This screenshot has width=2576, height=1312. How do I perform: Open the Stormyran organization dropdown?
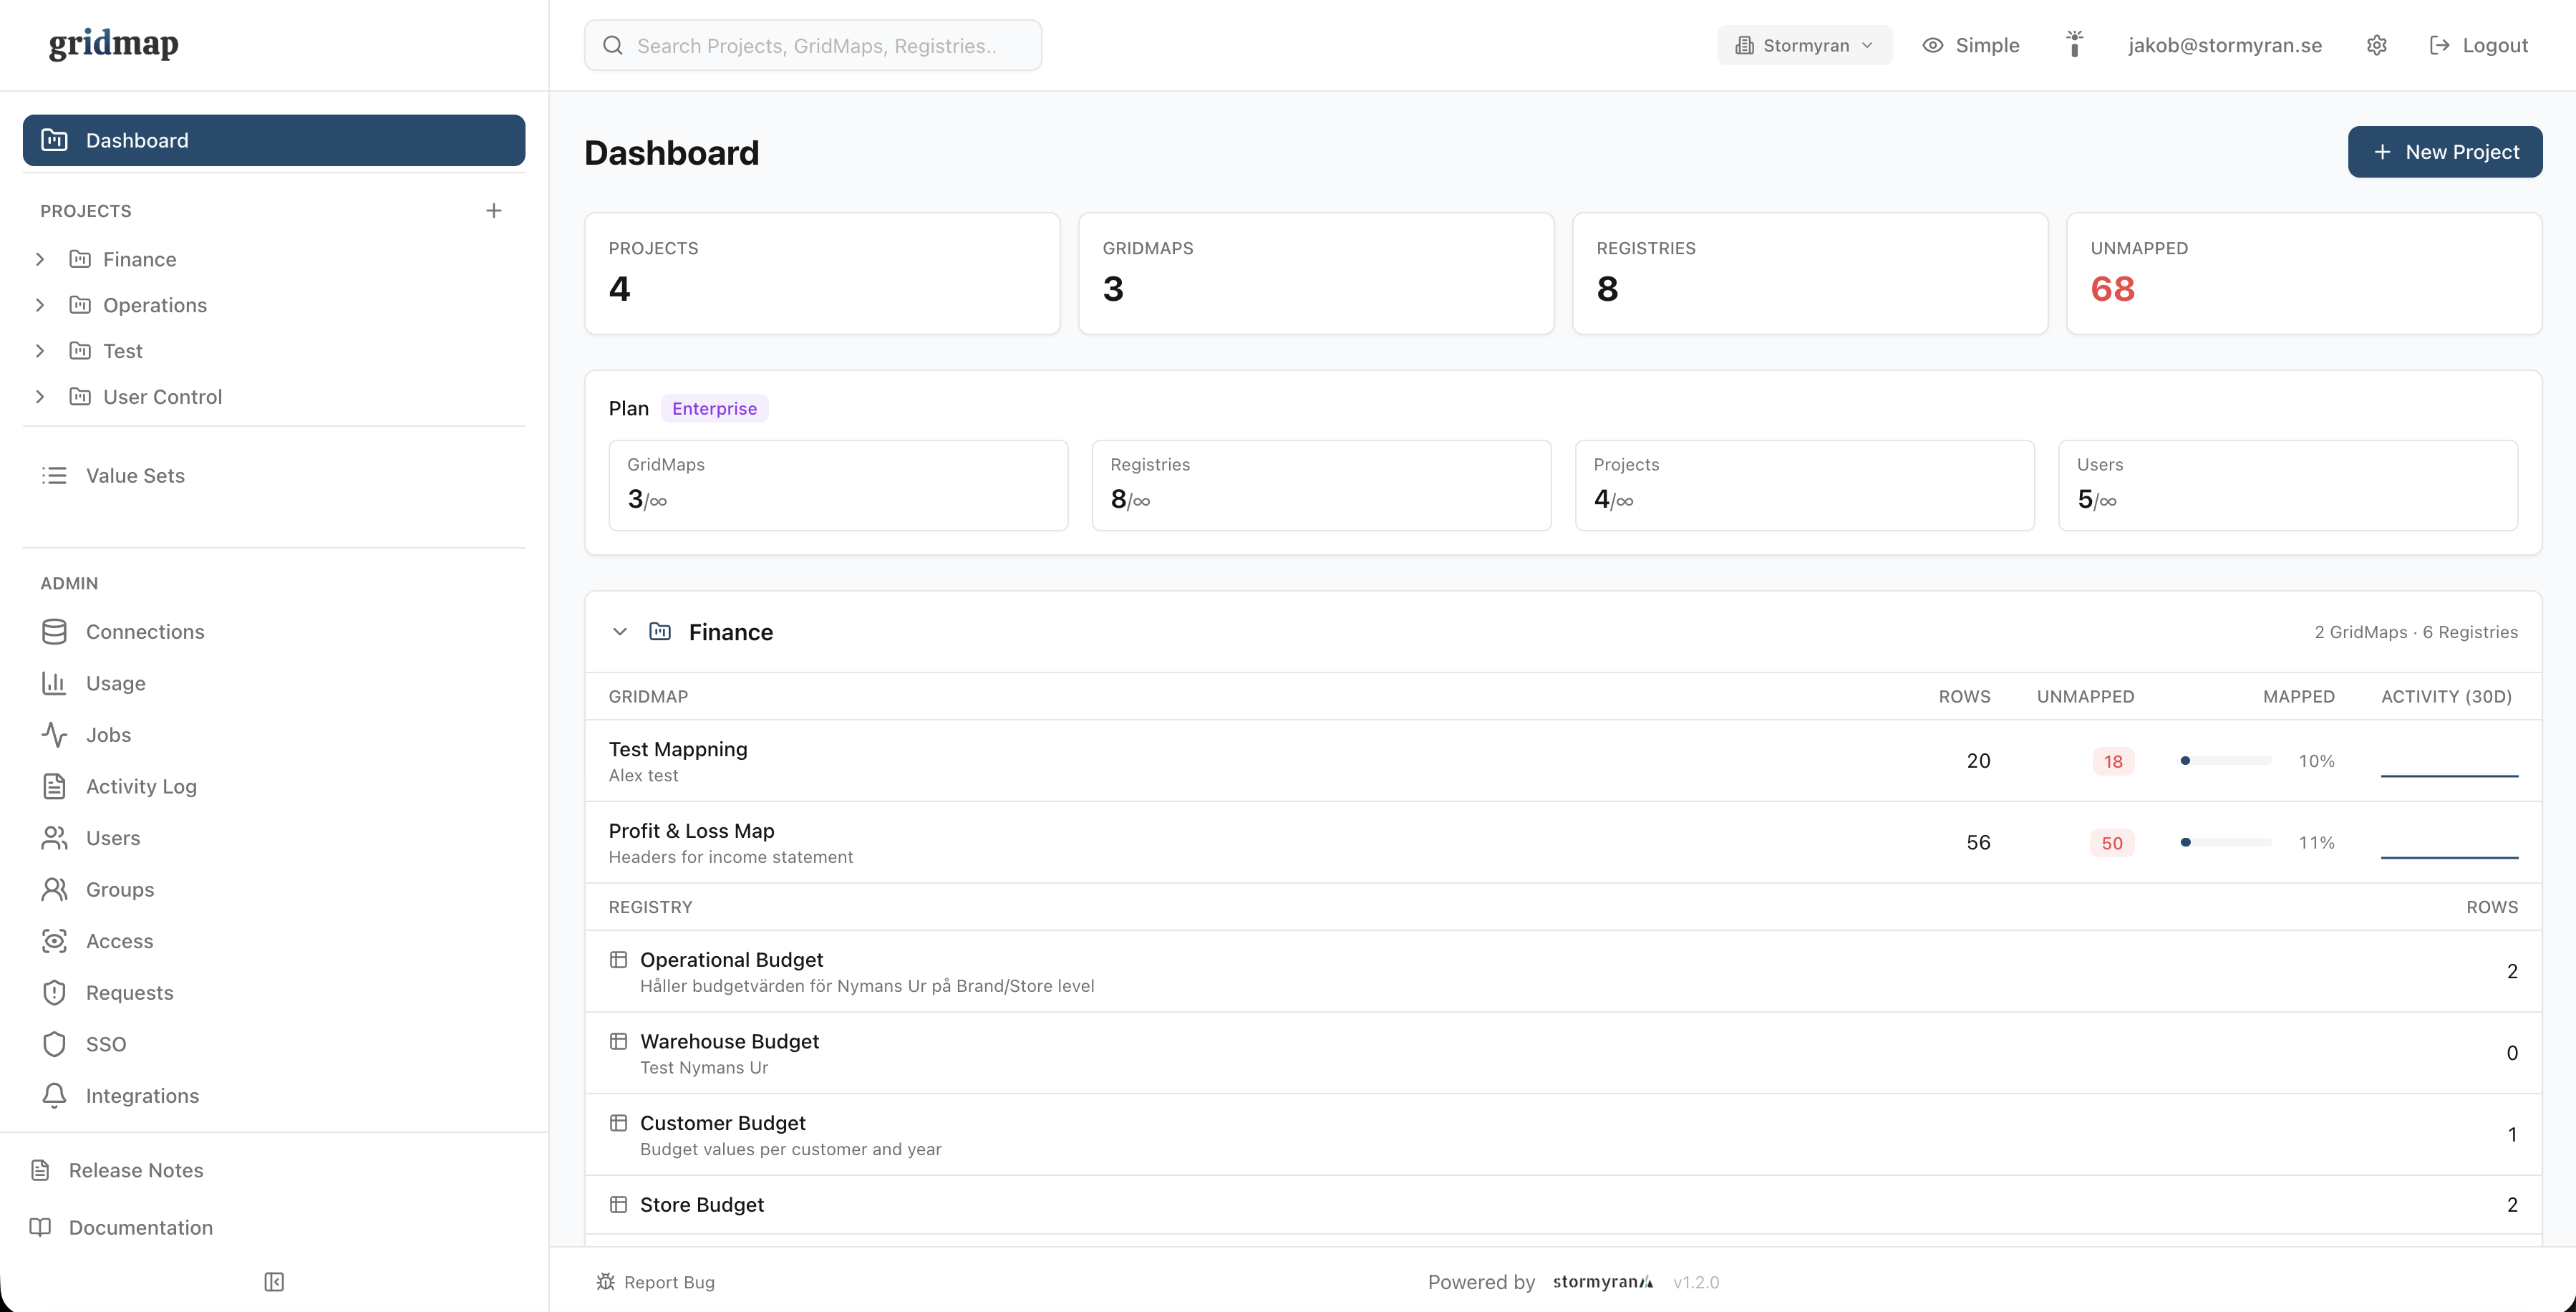(x=1804, y=45)
